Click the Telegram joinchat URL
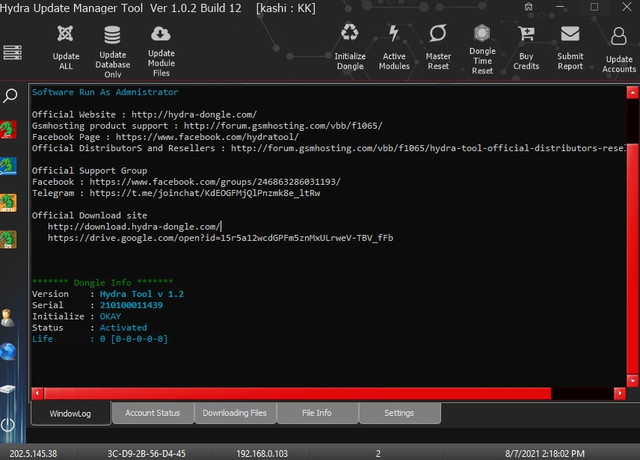Screen dimensions: 640x460 (205, 193)
